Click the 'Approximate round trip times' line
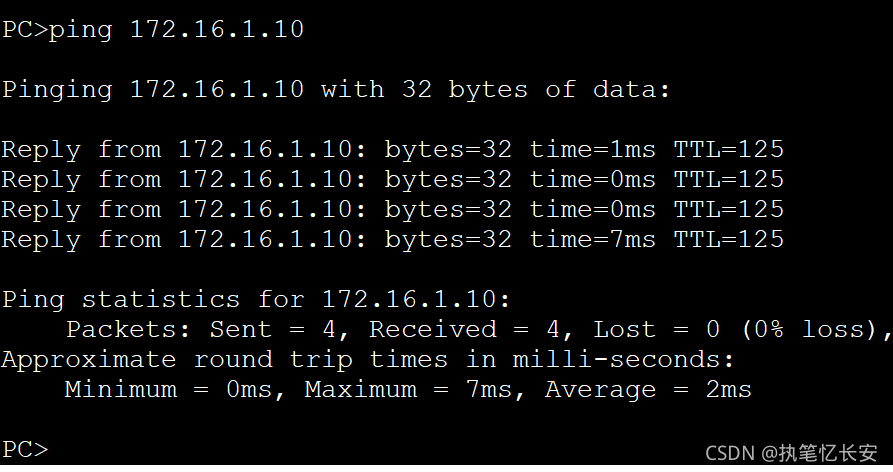Screen dimensions: 893x472 pos(368,360)
